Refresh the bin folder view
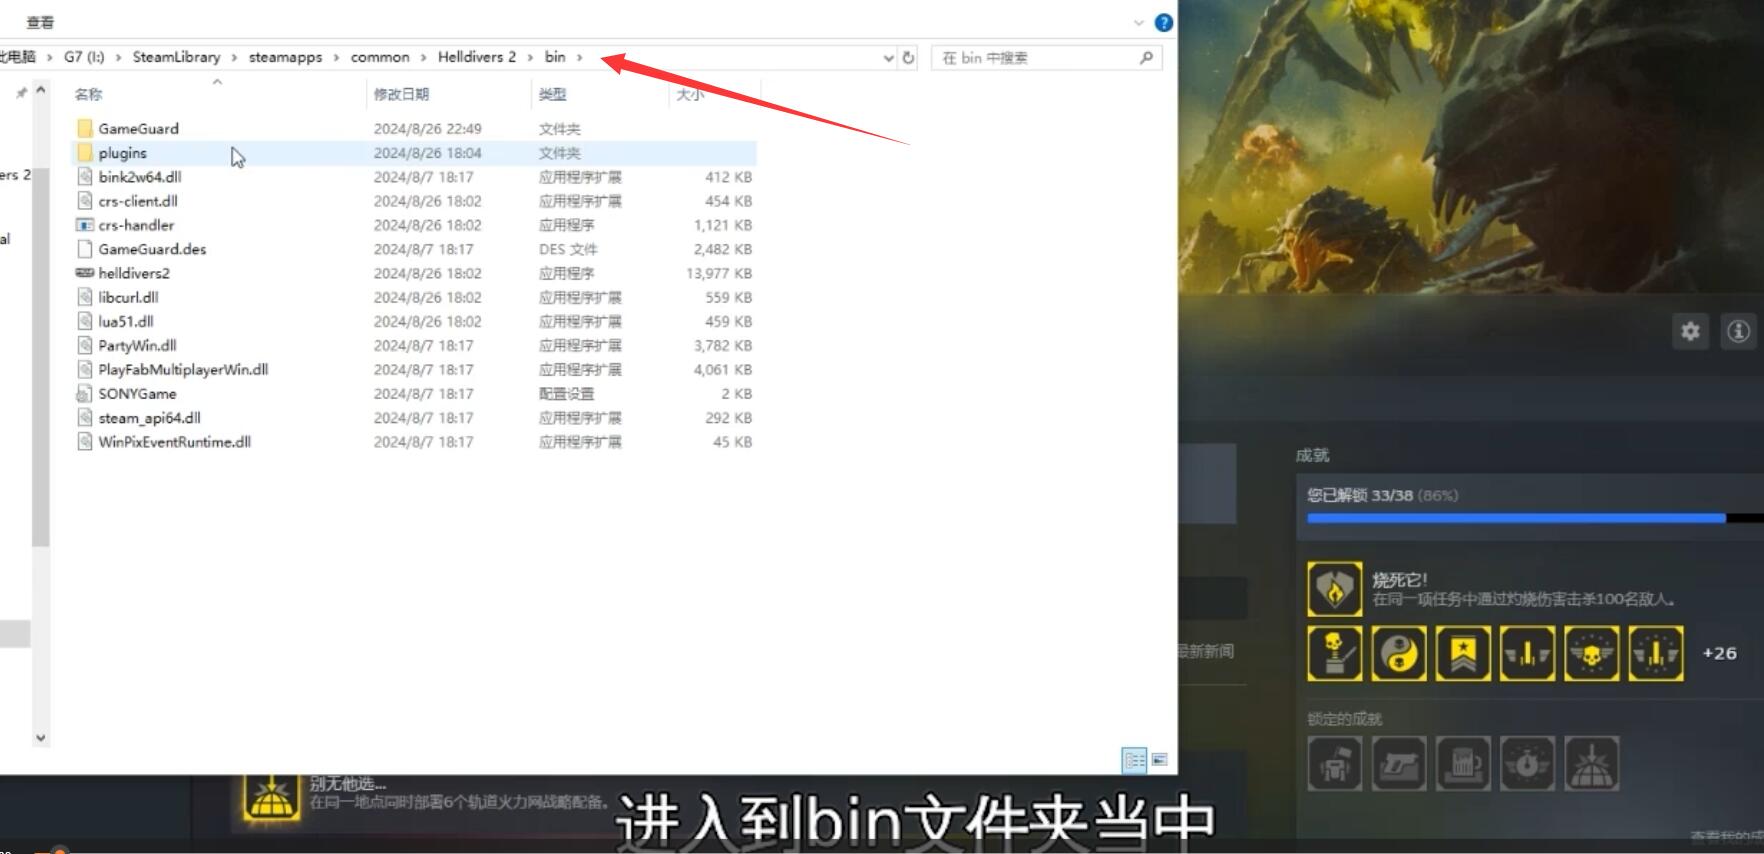Viewport: 1764px width, 854px height. tap(908, 58)
